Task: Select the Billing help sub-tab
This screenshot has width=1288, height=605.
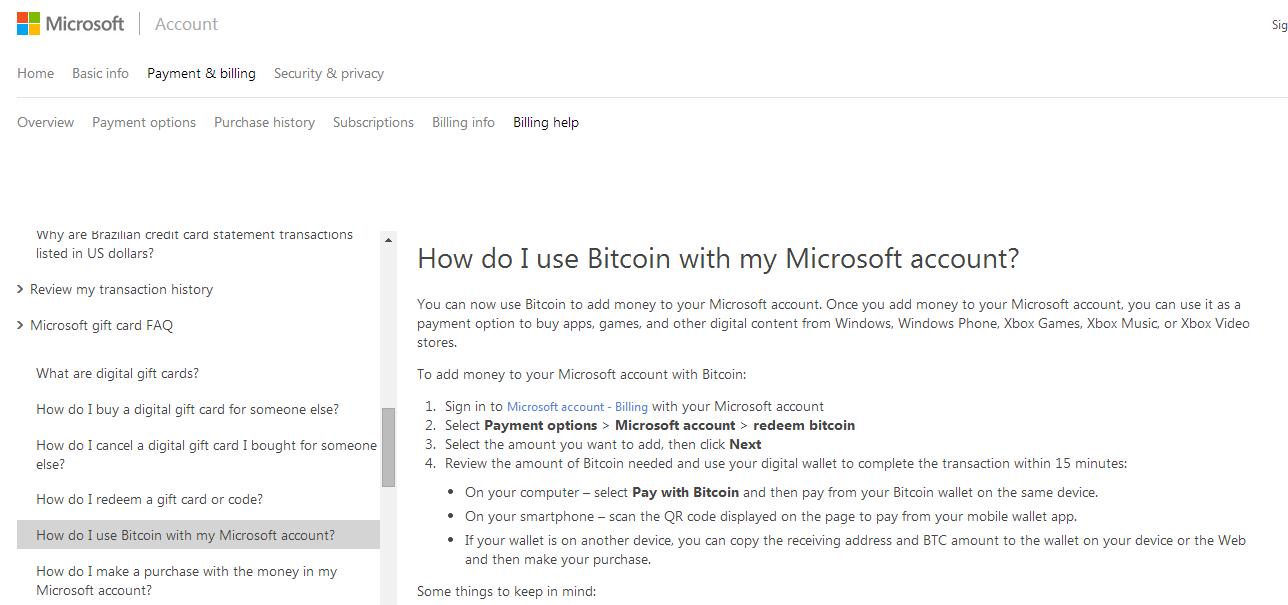Action: click(546, 122)
